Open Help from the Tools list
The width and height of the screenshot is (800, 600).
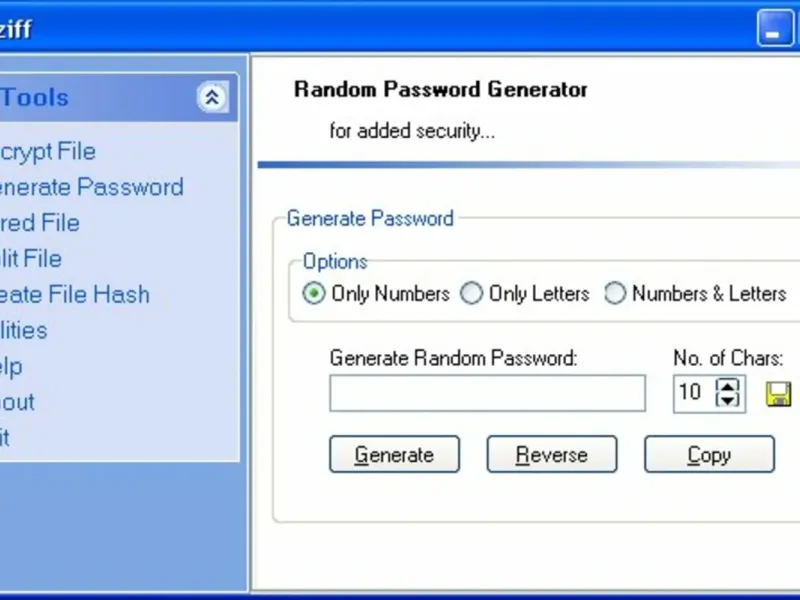11,366
